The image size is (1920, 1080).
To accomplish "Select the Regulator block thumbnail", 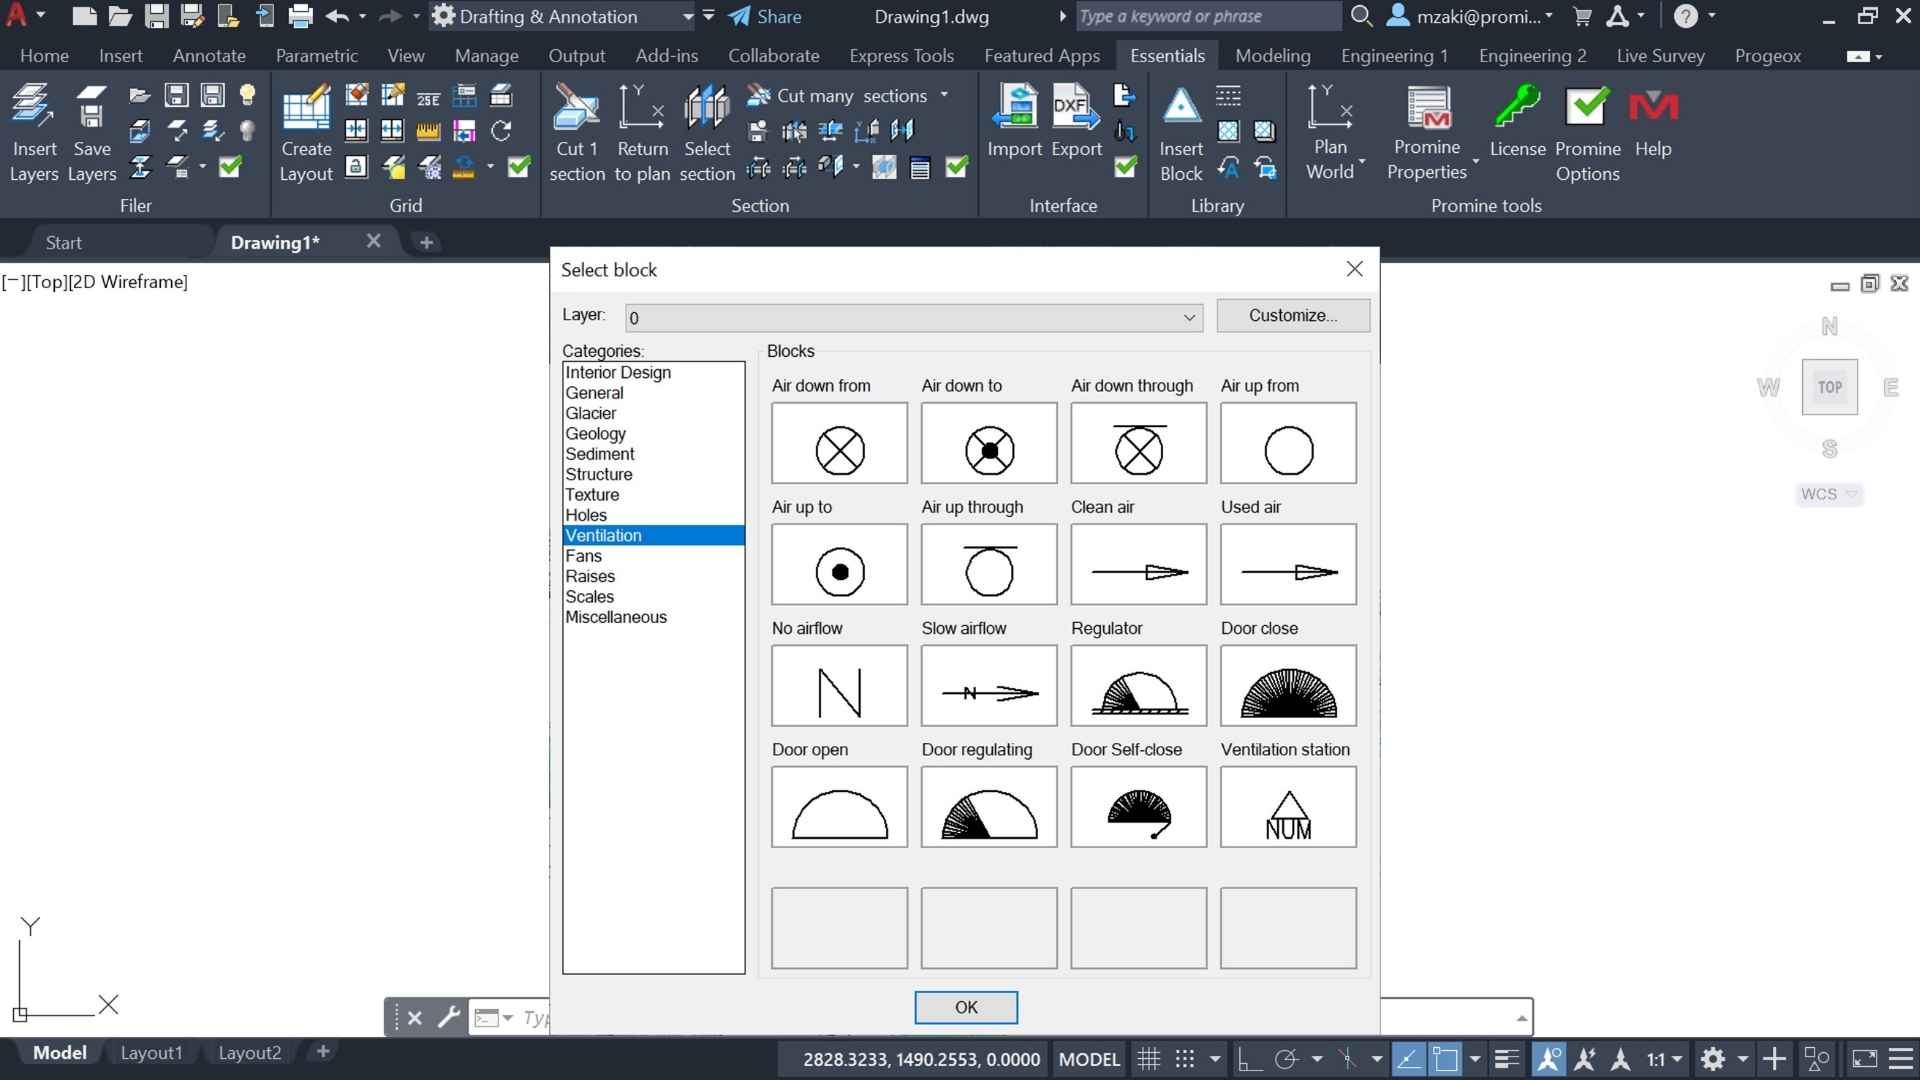I will point(1138,686).
